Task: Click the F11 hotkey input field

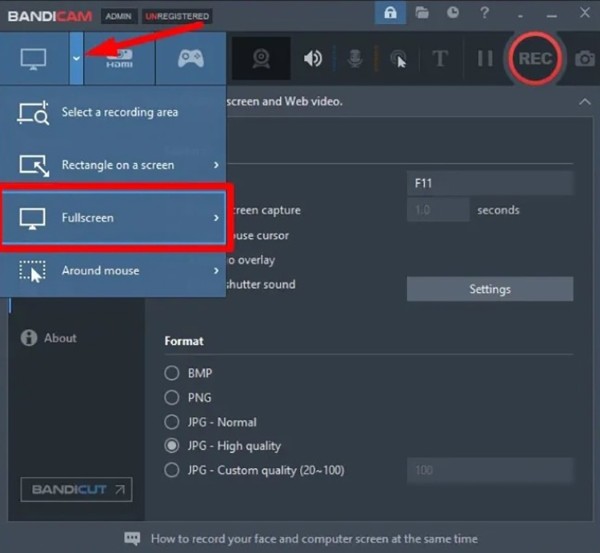Action: point(489,184)
